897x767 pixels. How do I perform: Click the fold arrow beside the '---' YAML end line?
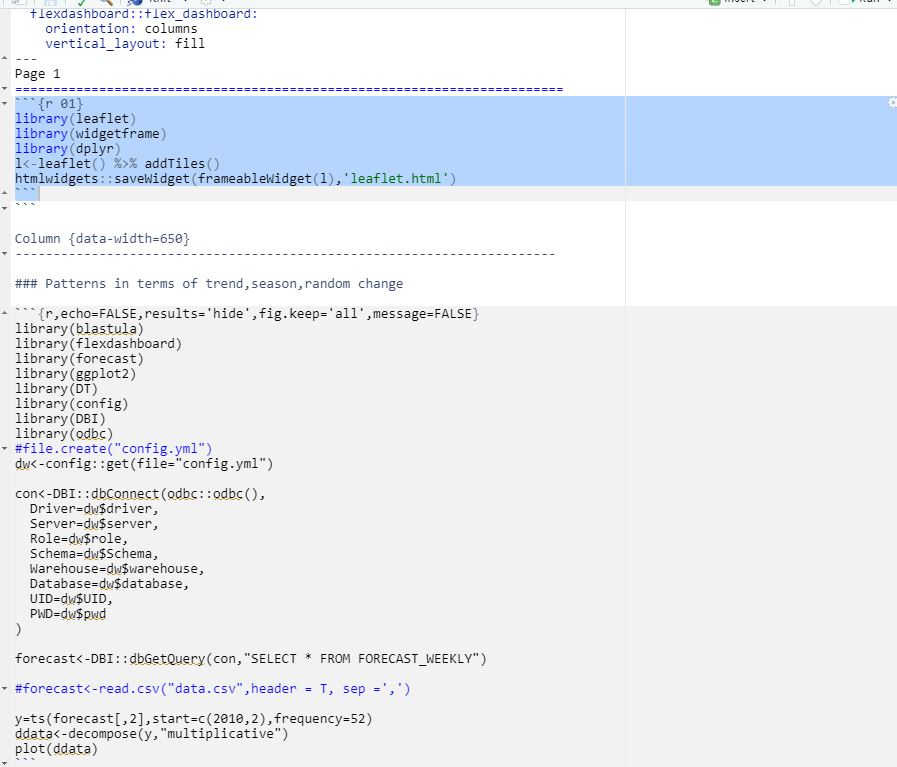(5, 58)
